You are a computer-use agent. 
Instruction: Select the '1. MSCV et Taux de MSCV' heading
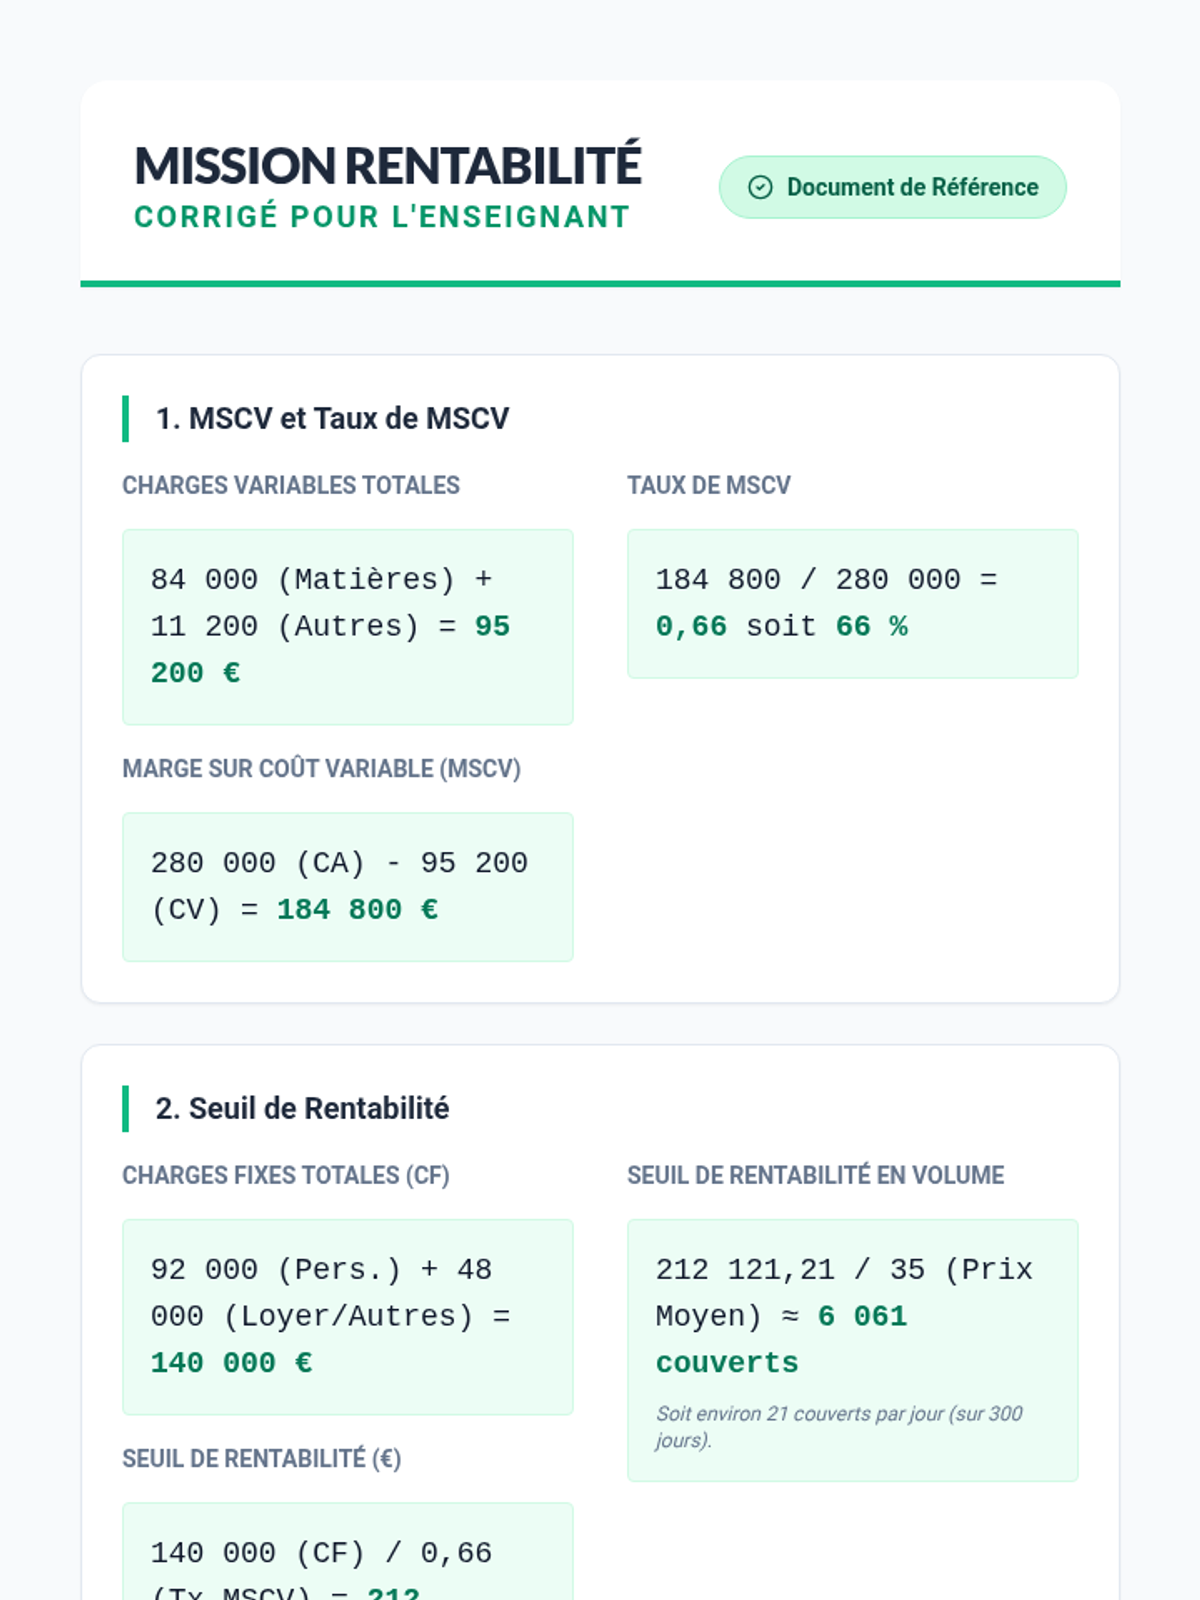pos(332,418)
